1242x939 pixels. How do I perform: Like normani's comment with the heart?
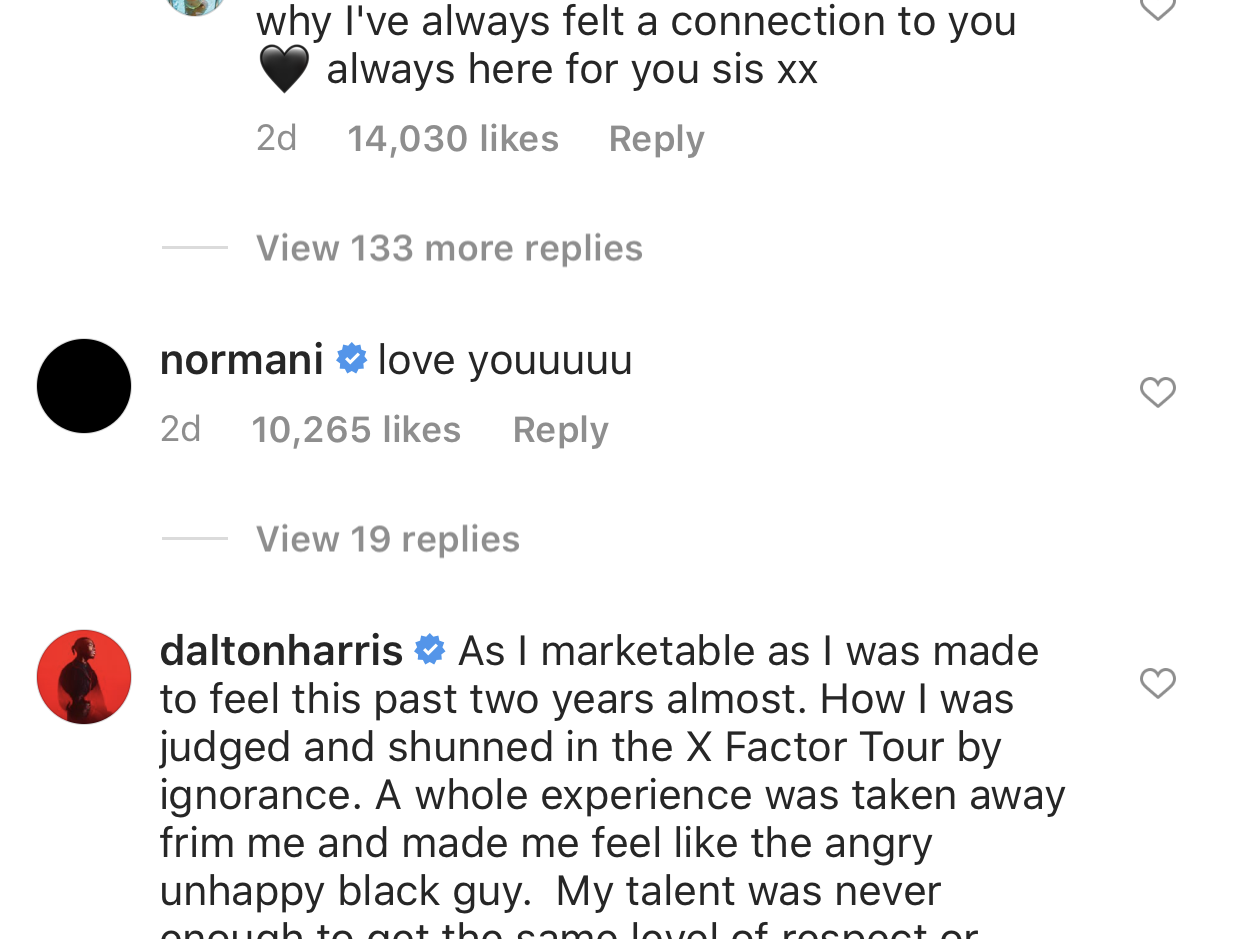pyautogui.click(x=1157, y=392)
